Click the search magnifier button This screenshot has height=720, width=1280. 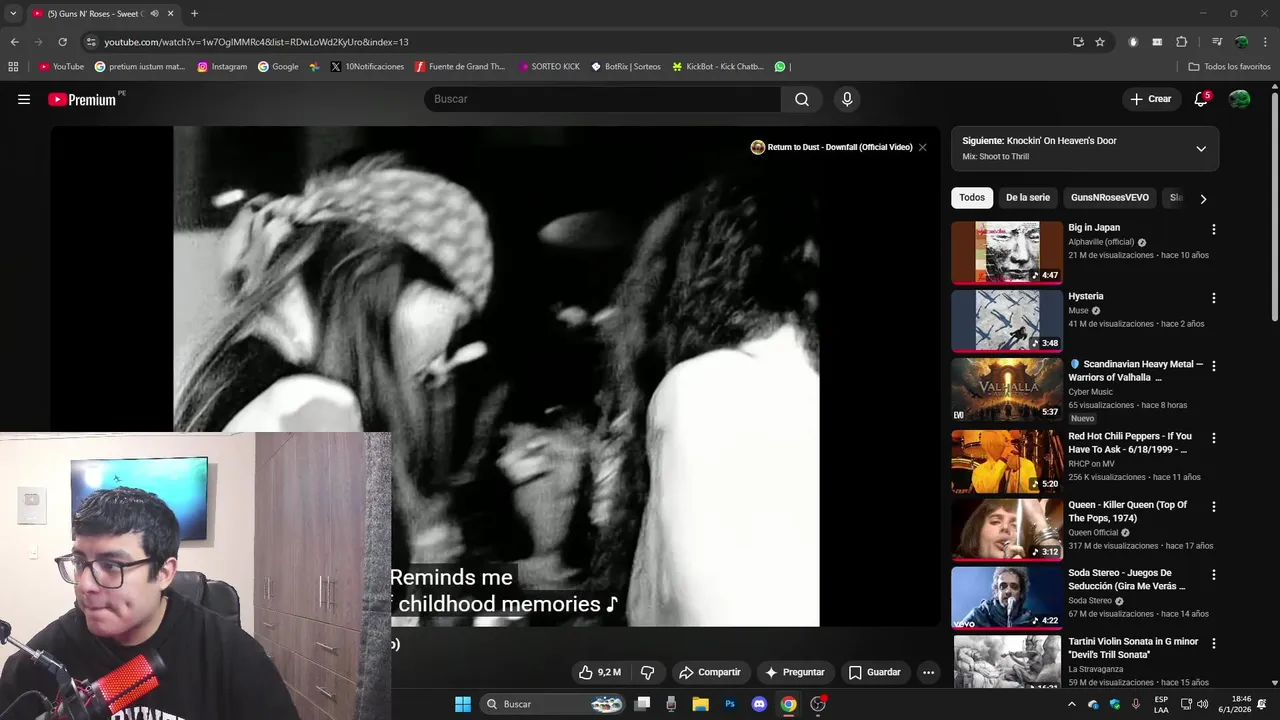click(802, 99)
